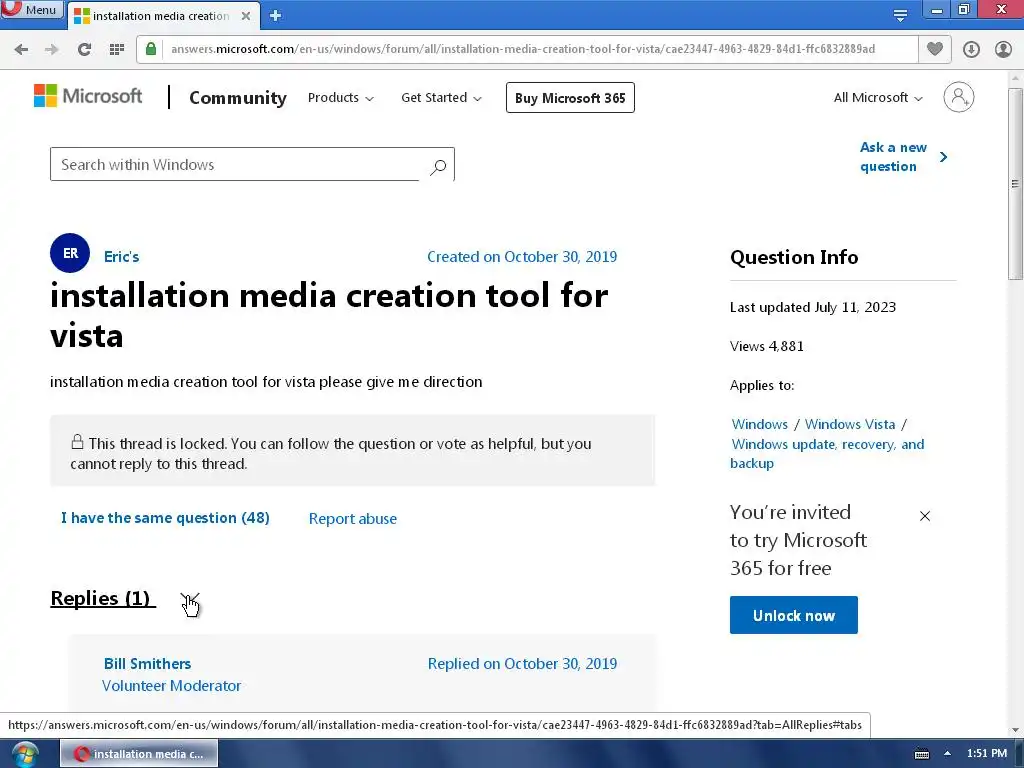Open Ask a new question link
This screenshot has width=1024, height=768.
point(903,157)
